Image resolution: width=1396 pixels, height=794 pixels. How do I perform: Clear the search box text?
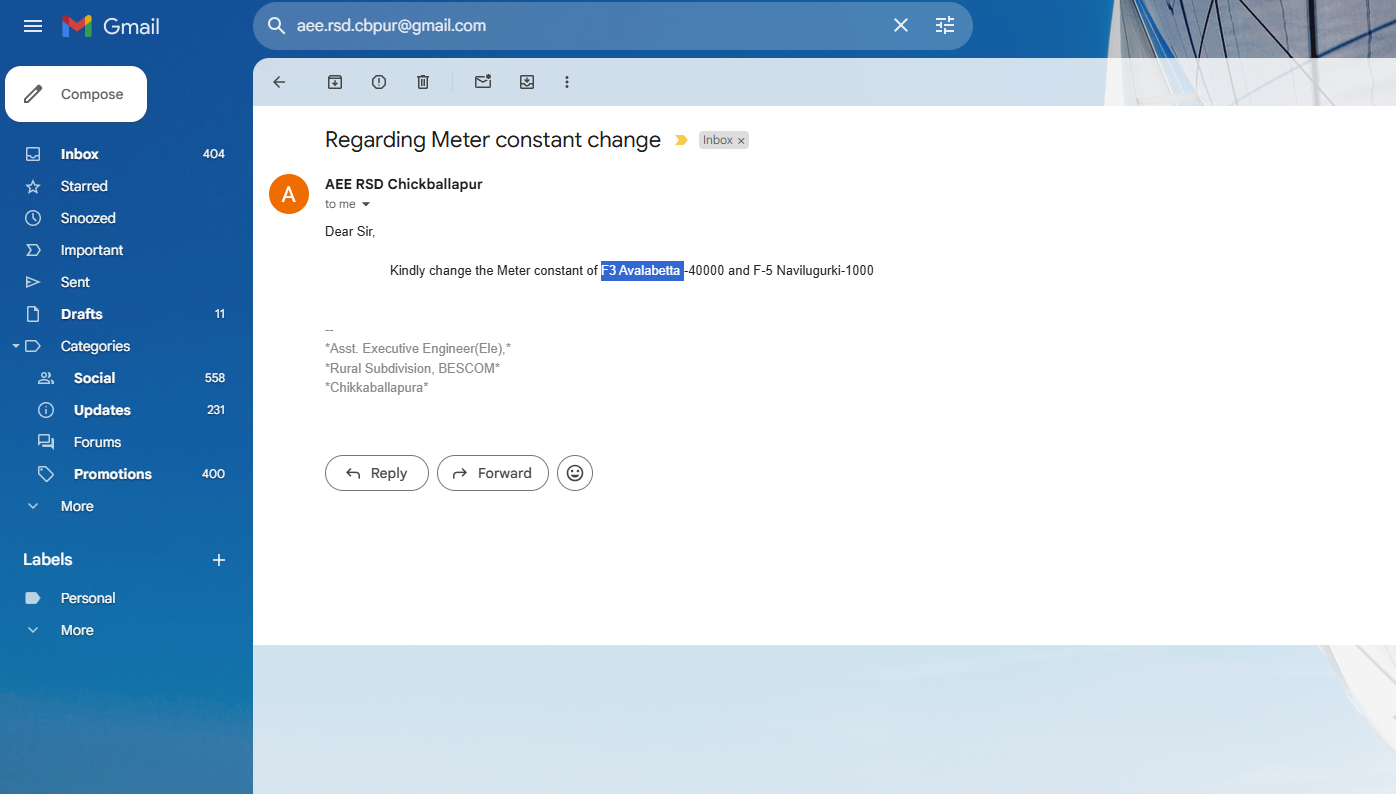[901, 26]
